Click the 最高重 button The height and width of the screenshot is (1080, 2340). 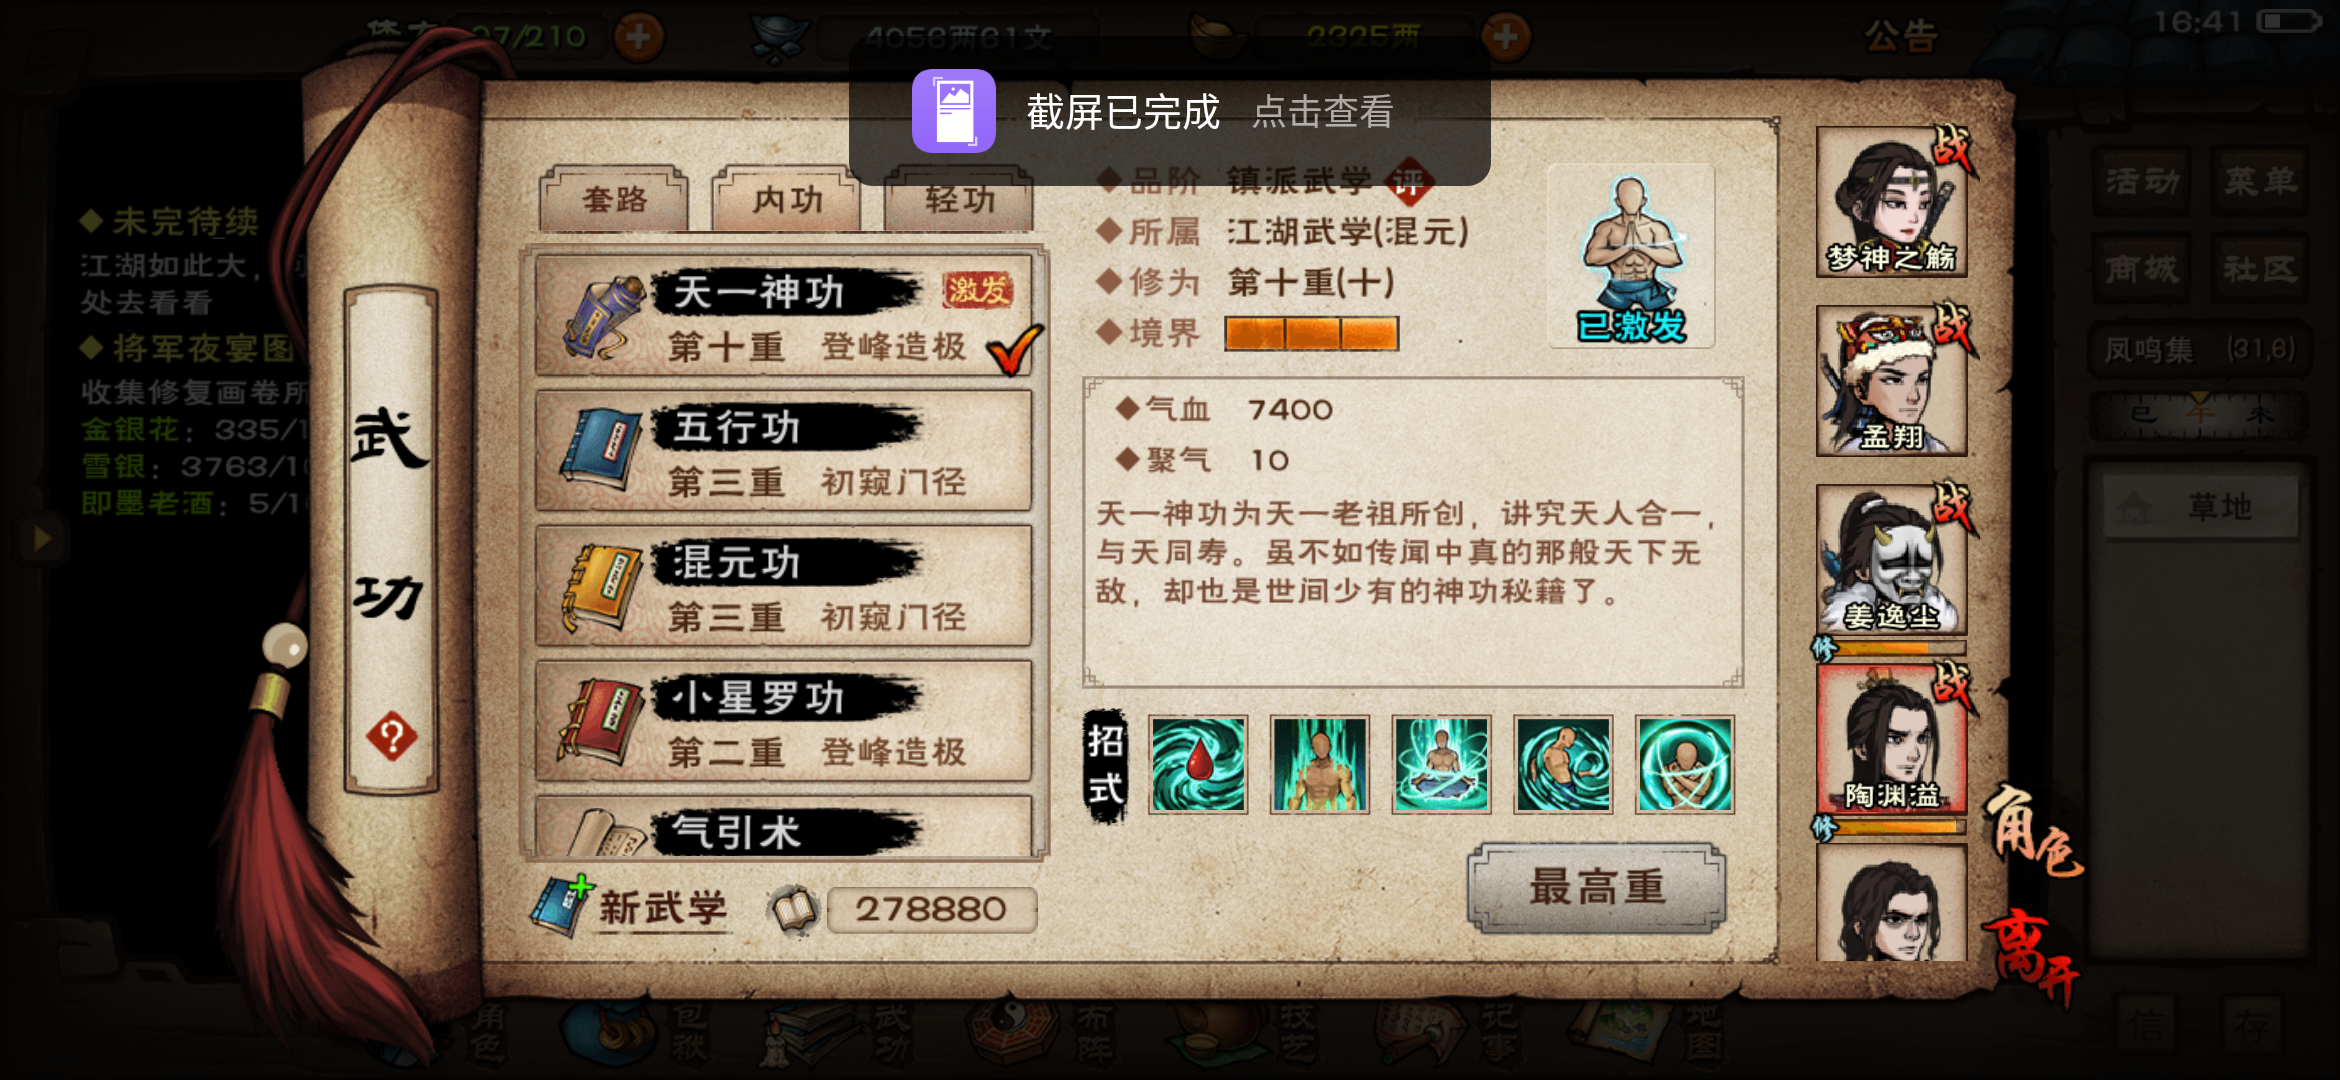pos(1596,888)
